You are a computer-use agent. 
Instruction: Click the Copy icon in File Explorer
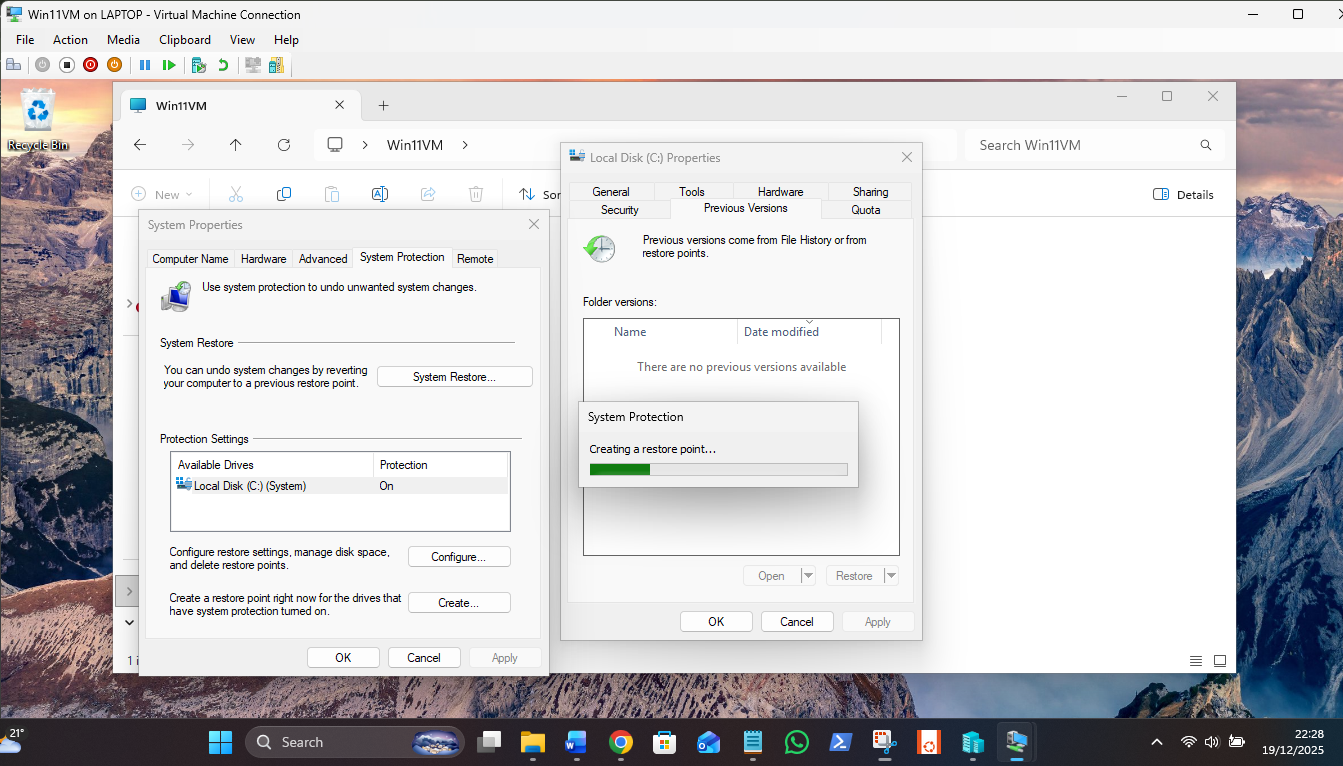(284, 194)
